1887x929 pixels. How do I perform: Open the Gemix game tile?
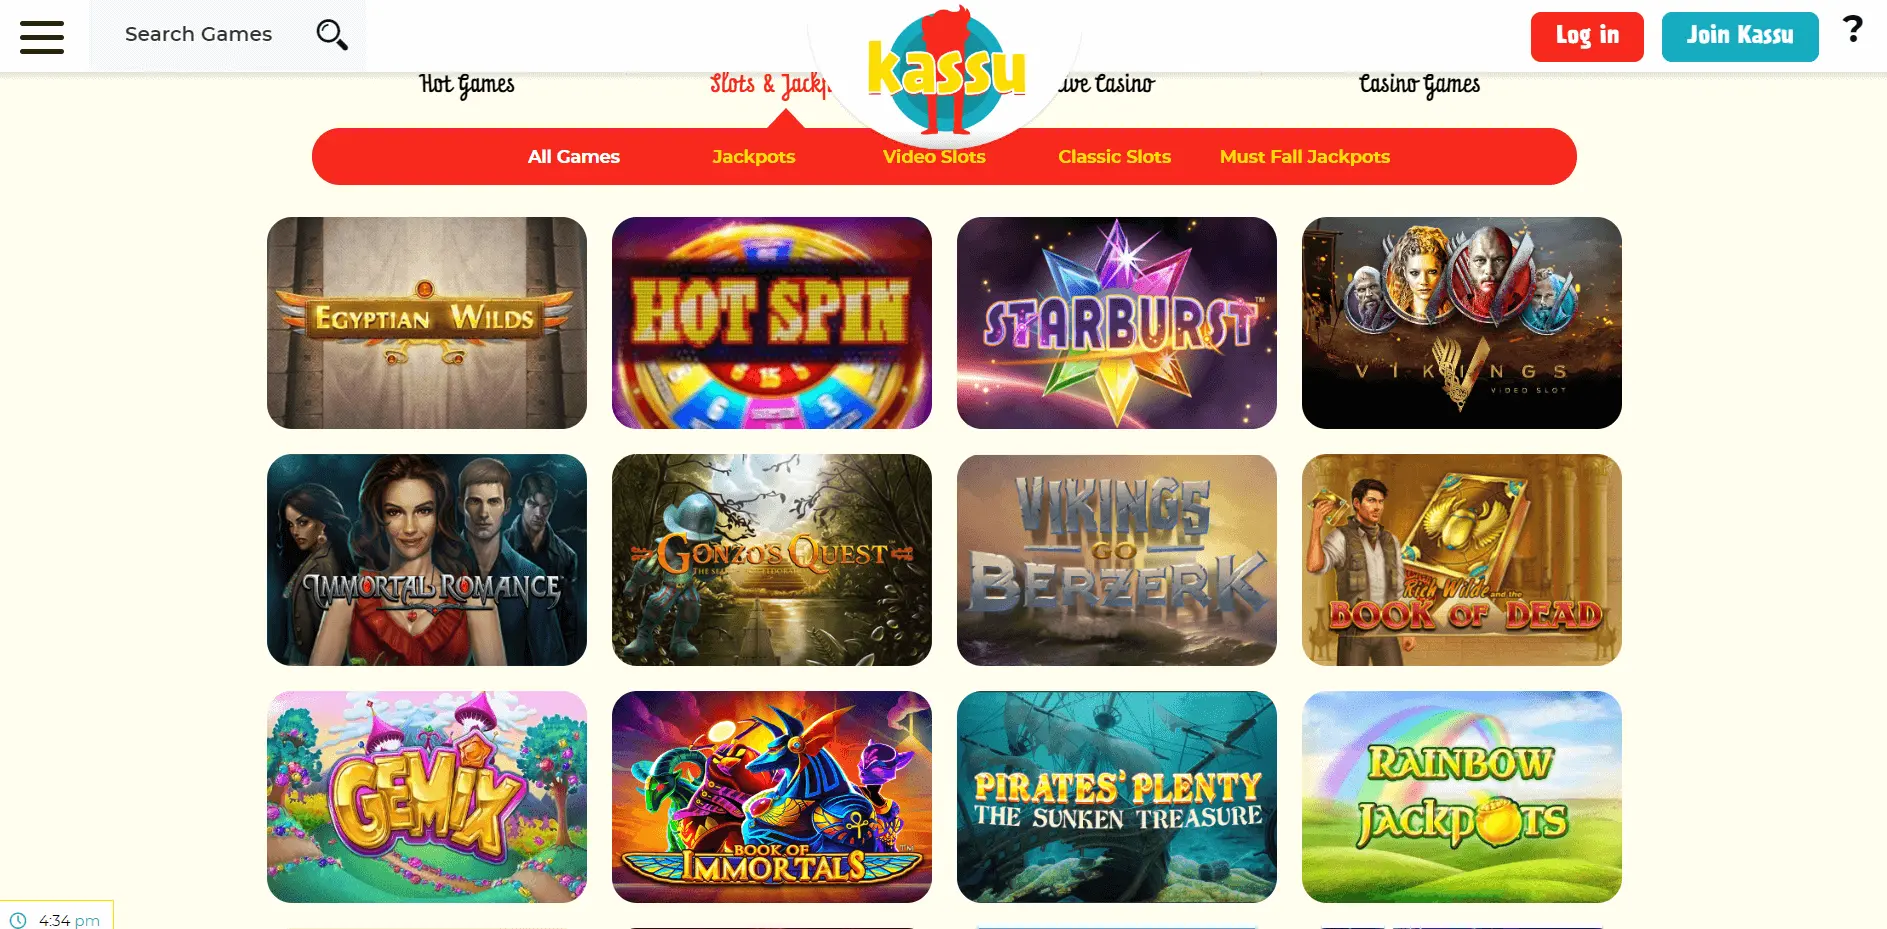pyautogui.click(x=427, y=797)
